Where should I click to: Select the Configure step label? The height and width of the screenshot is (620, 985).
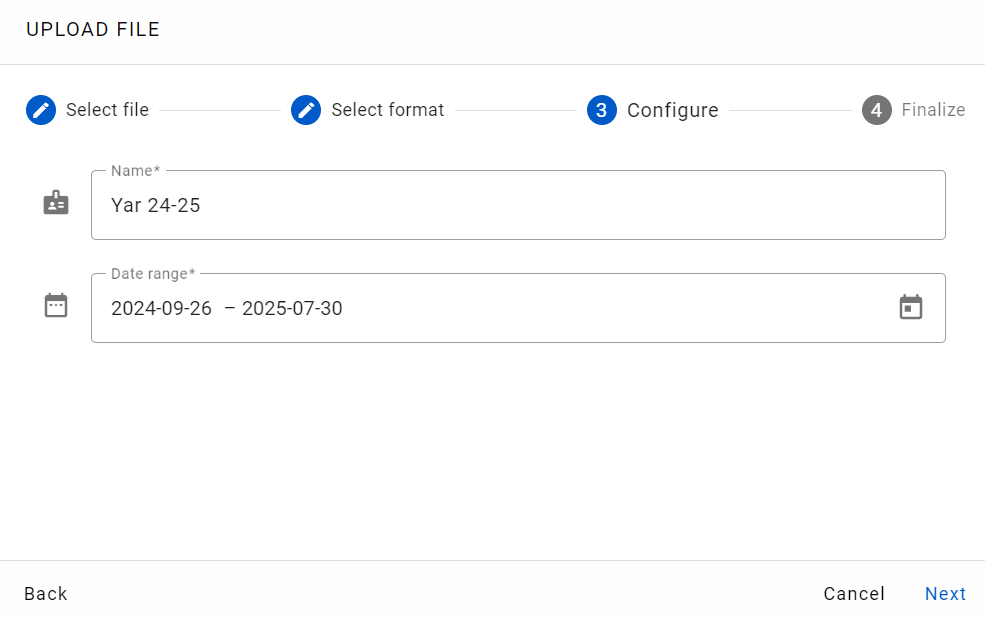(x=673, y=110)
